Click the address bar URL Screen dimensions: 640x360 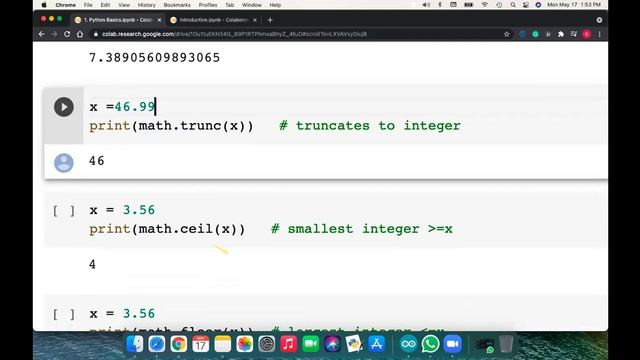point(234,34)
